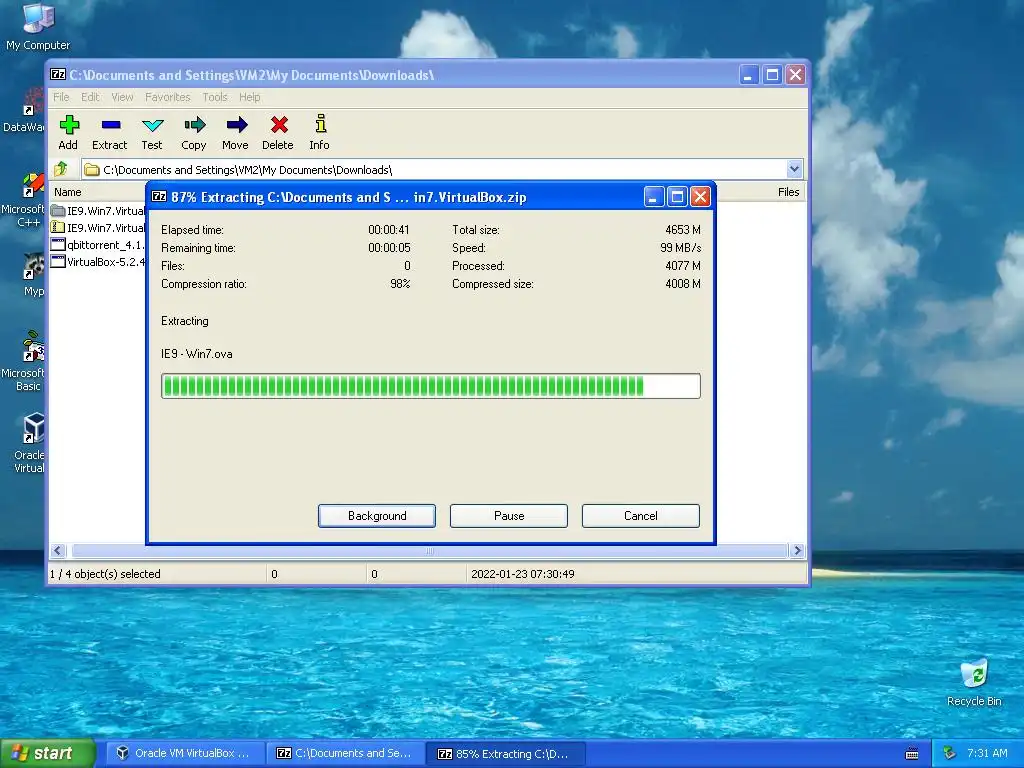Open the File menu

[61, 97]
